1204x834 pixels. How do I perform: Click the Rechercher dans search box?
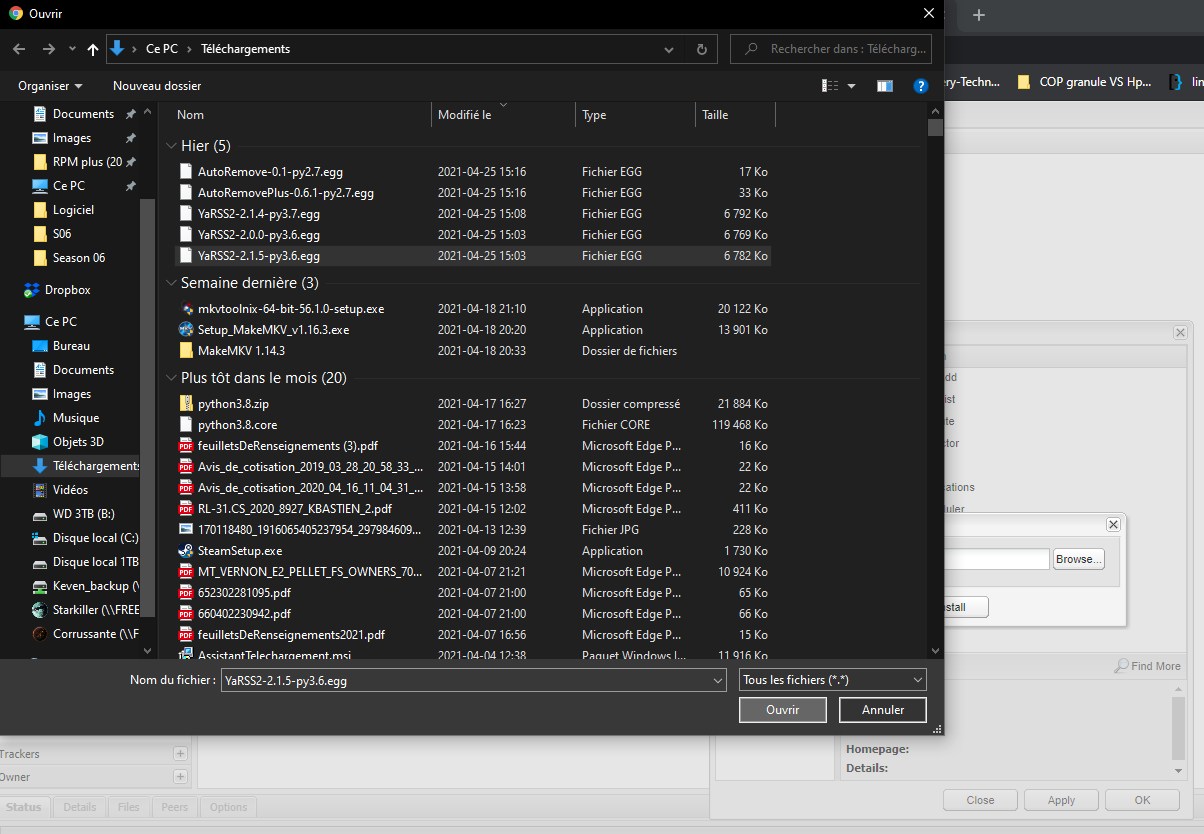pos(831,49)
